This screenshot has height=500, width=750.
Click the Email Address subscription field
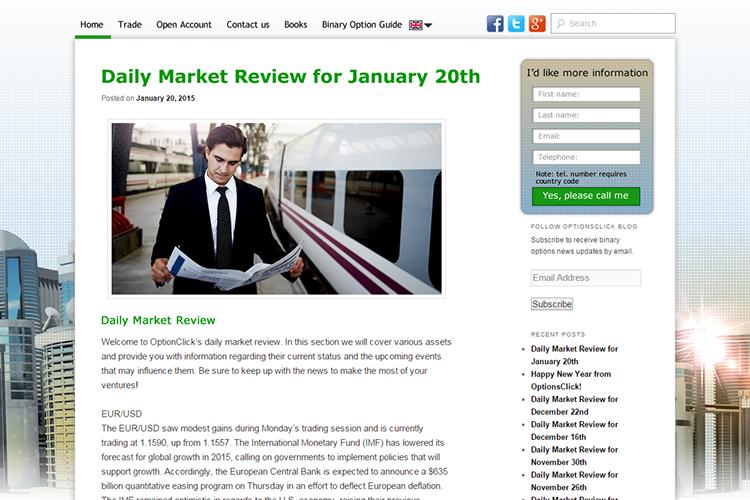pos(586,278)
